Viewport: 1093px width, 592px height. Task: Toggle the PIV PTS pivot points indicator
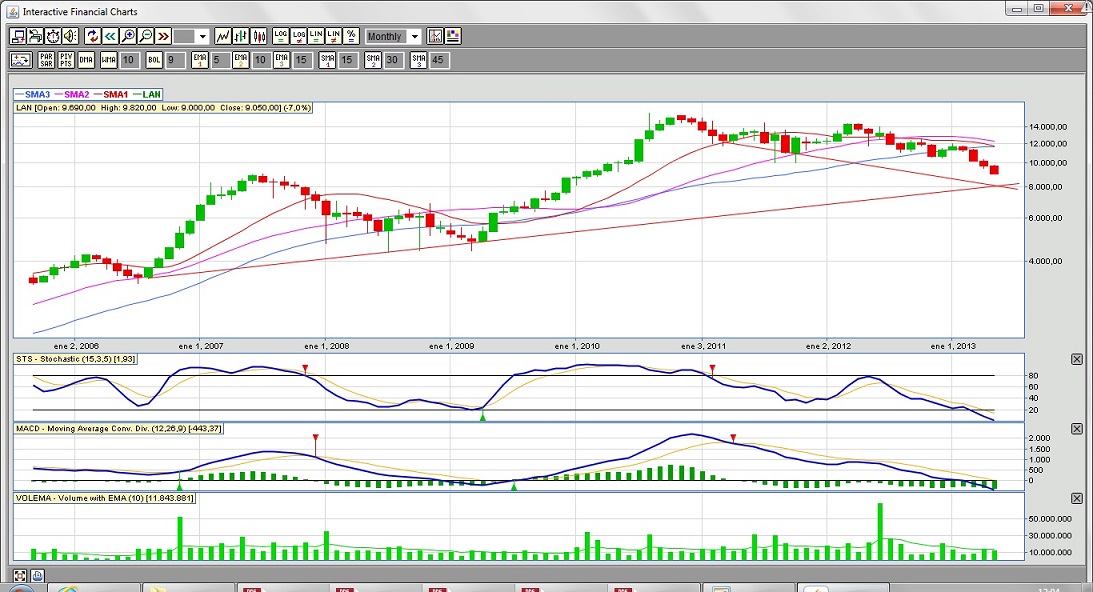66,60
